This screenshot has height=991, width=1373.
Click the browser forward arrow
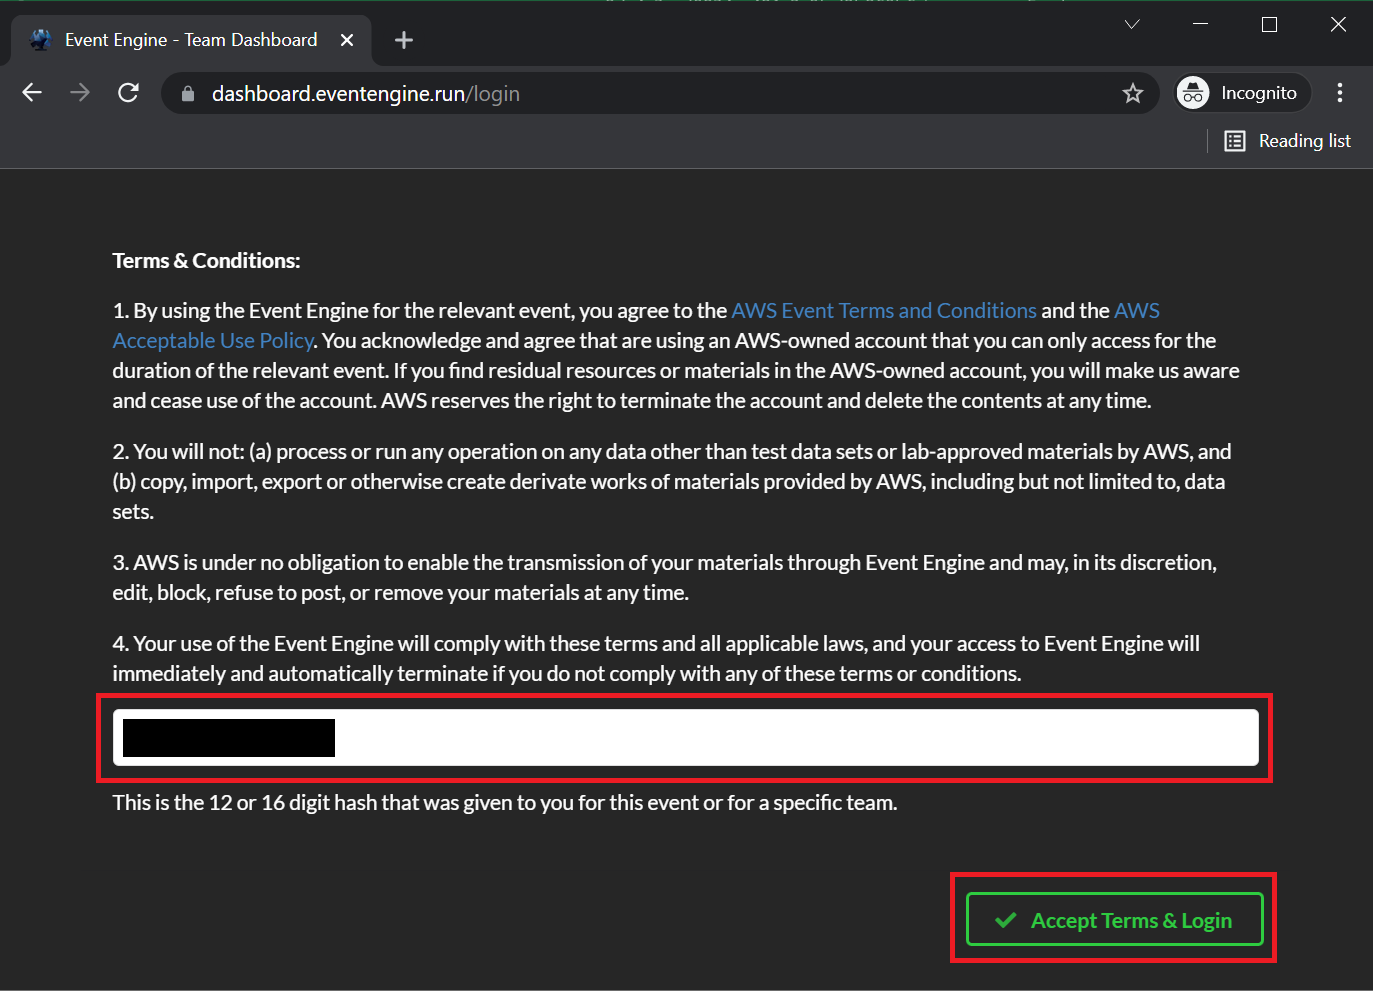pyautogui.click(x=80, y=93)
